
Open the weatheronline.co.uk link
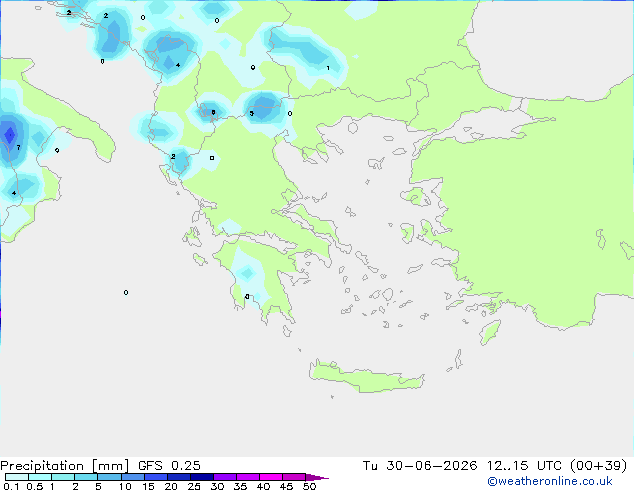tap(550, 481)
